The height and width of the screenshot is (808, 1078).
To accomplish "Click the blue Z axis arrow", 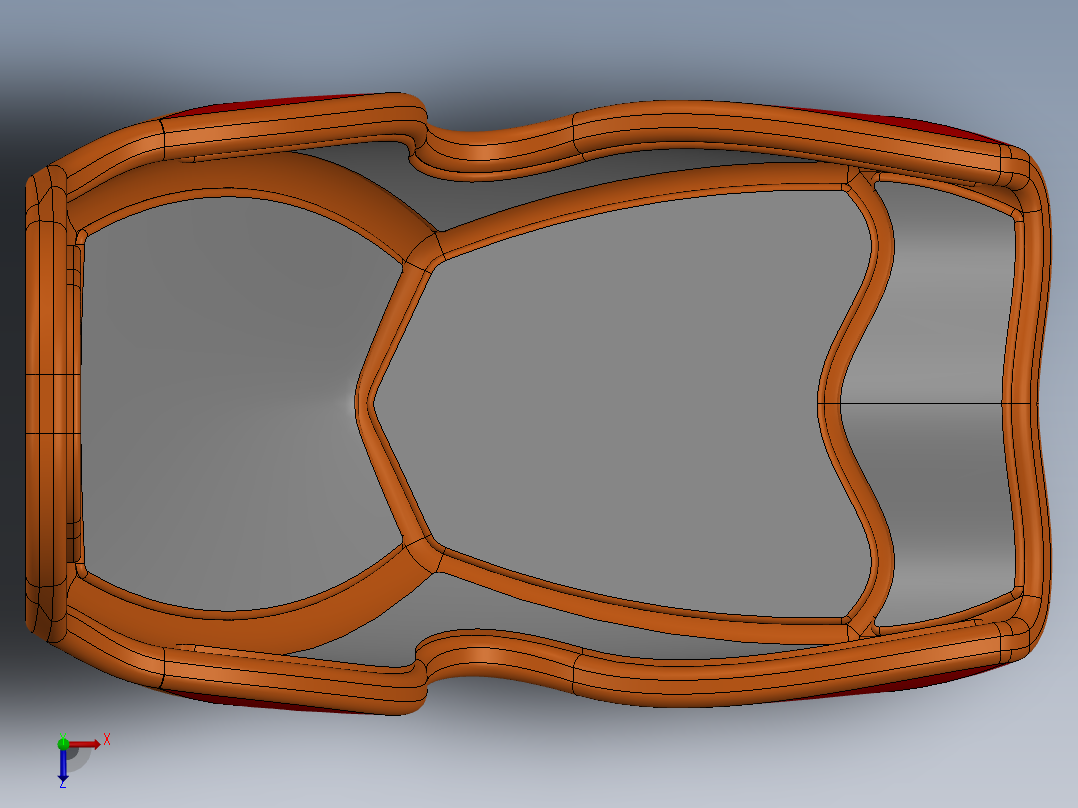I will tap(63, 765).
